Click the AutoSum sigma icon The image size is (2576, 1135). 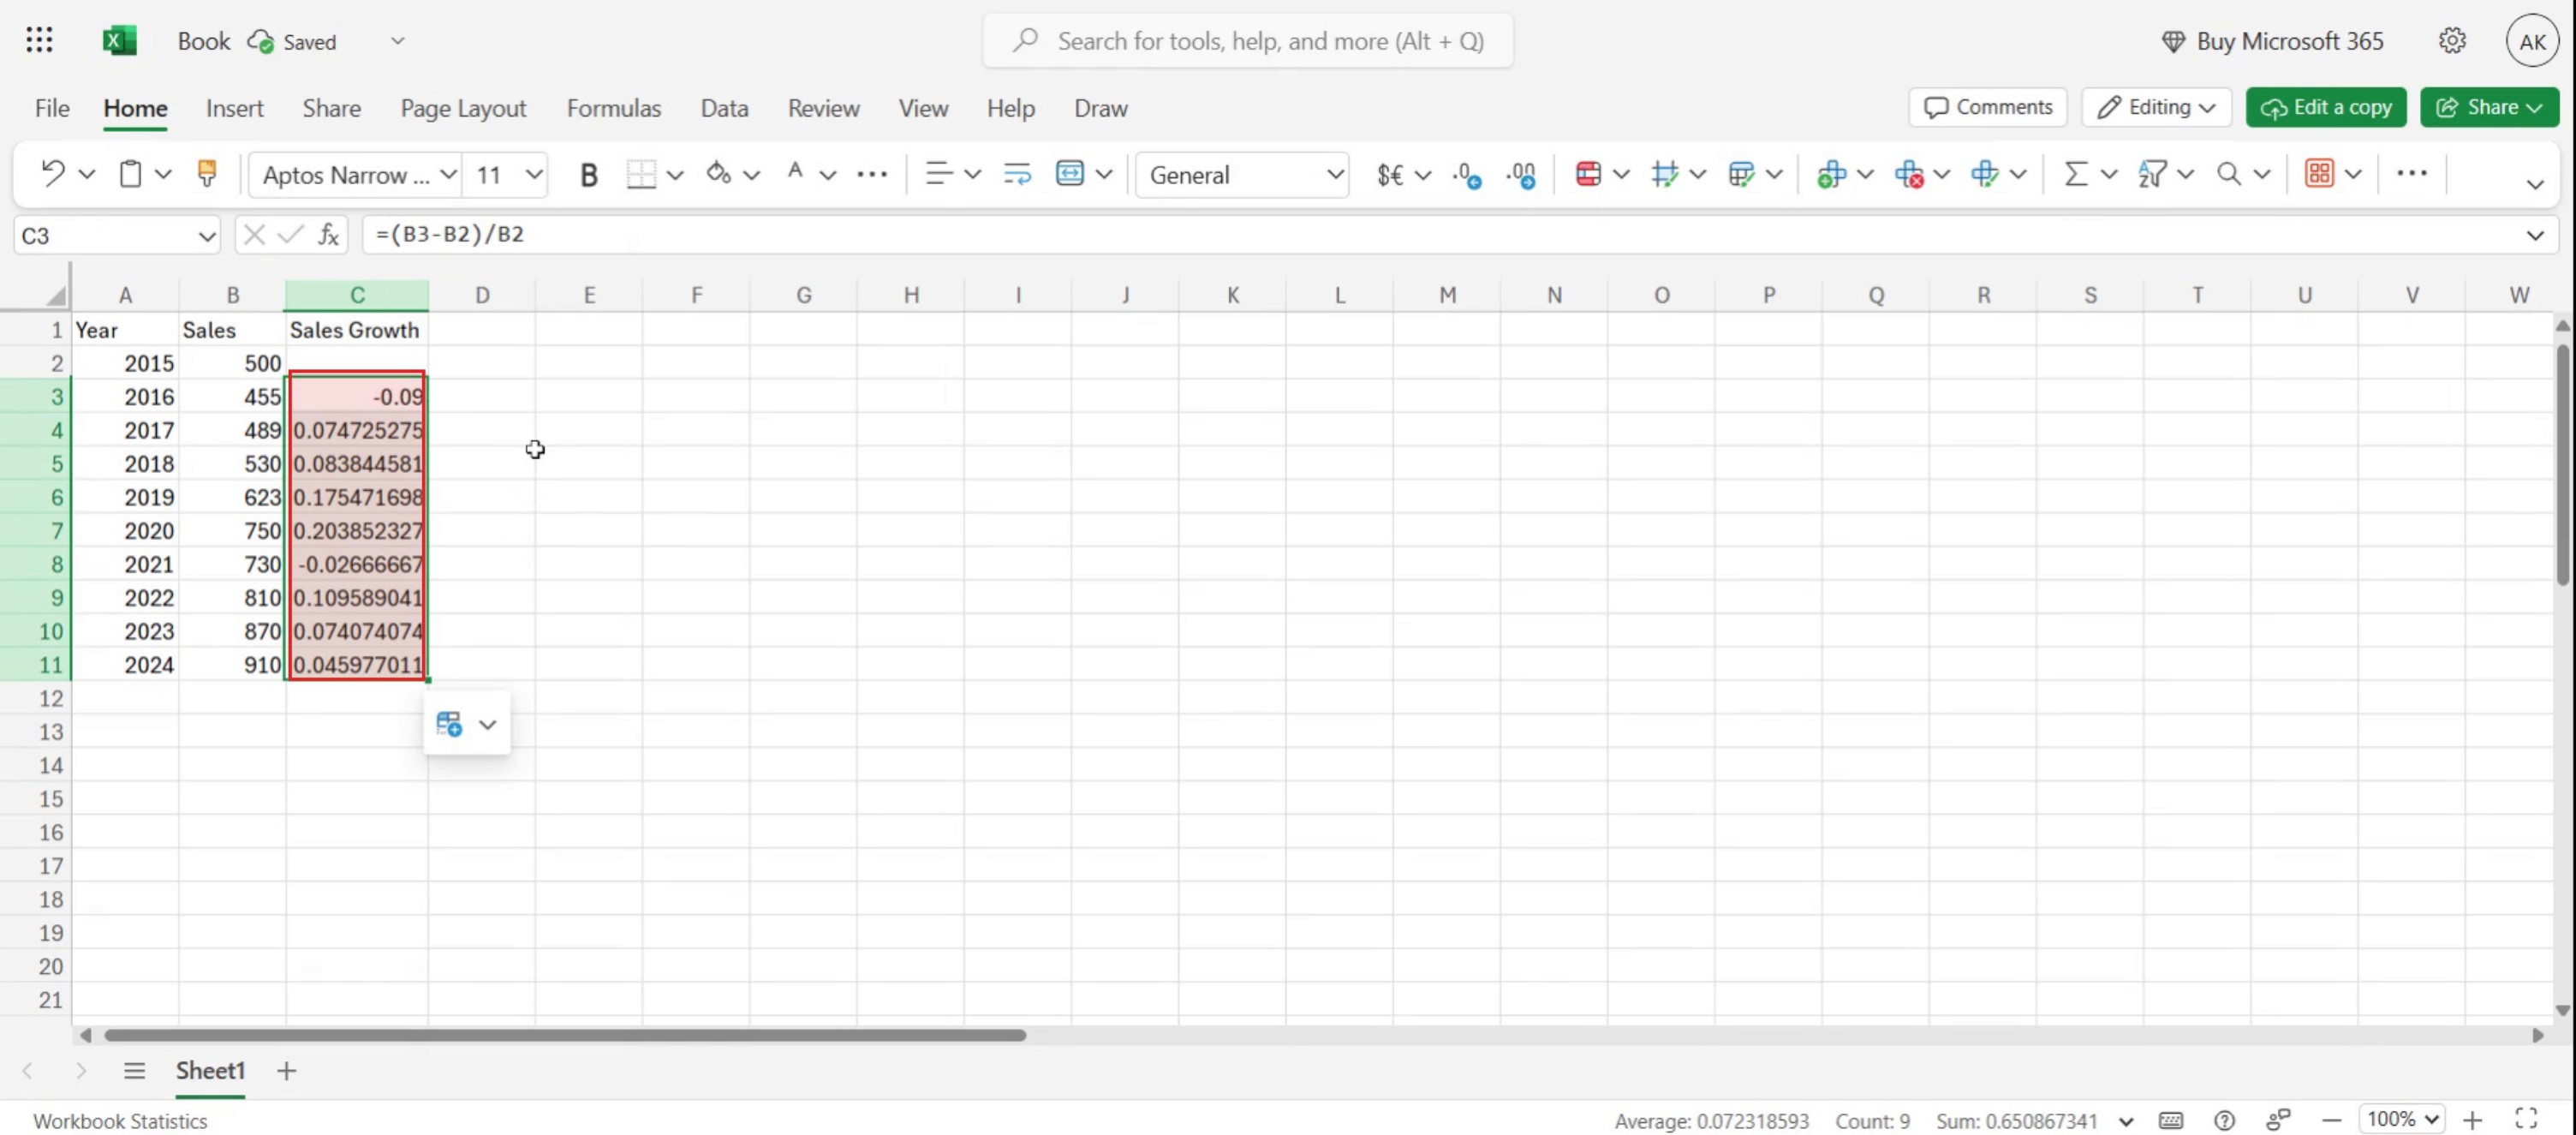click(x=2076, y=174)
